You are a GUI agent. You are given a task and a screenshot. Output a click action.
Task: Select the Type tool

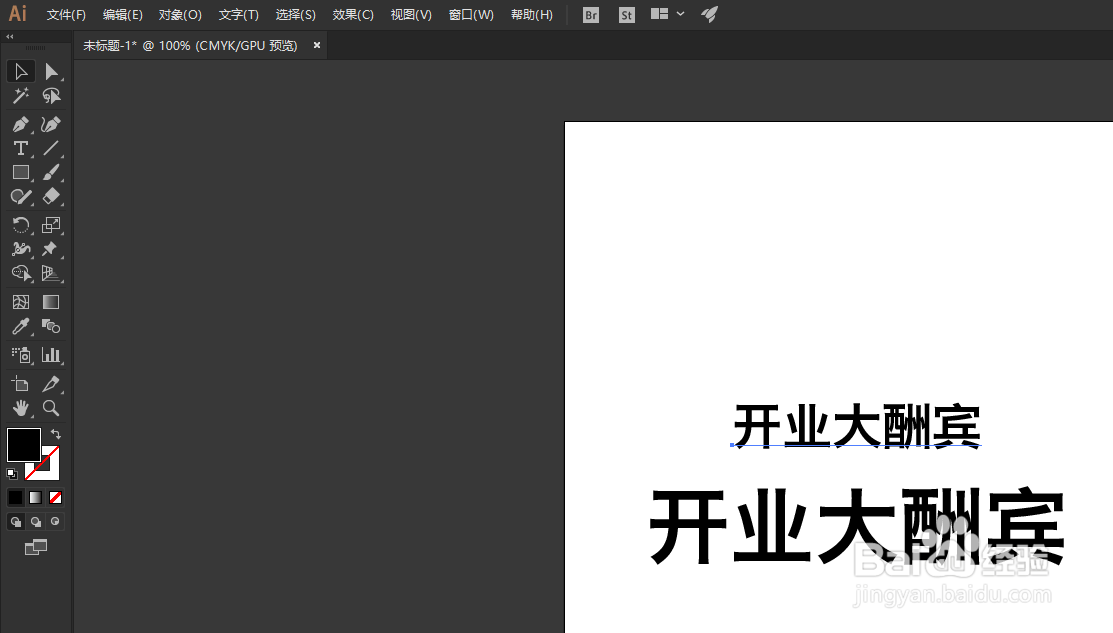pos(20,148)
